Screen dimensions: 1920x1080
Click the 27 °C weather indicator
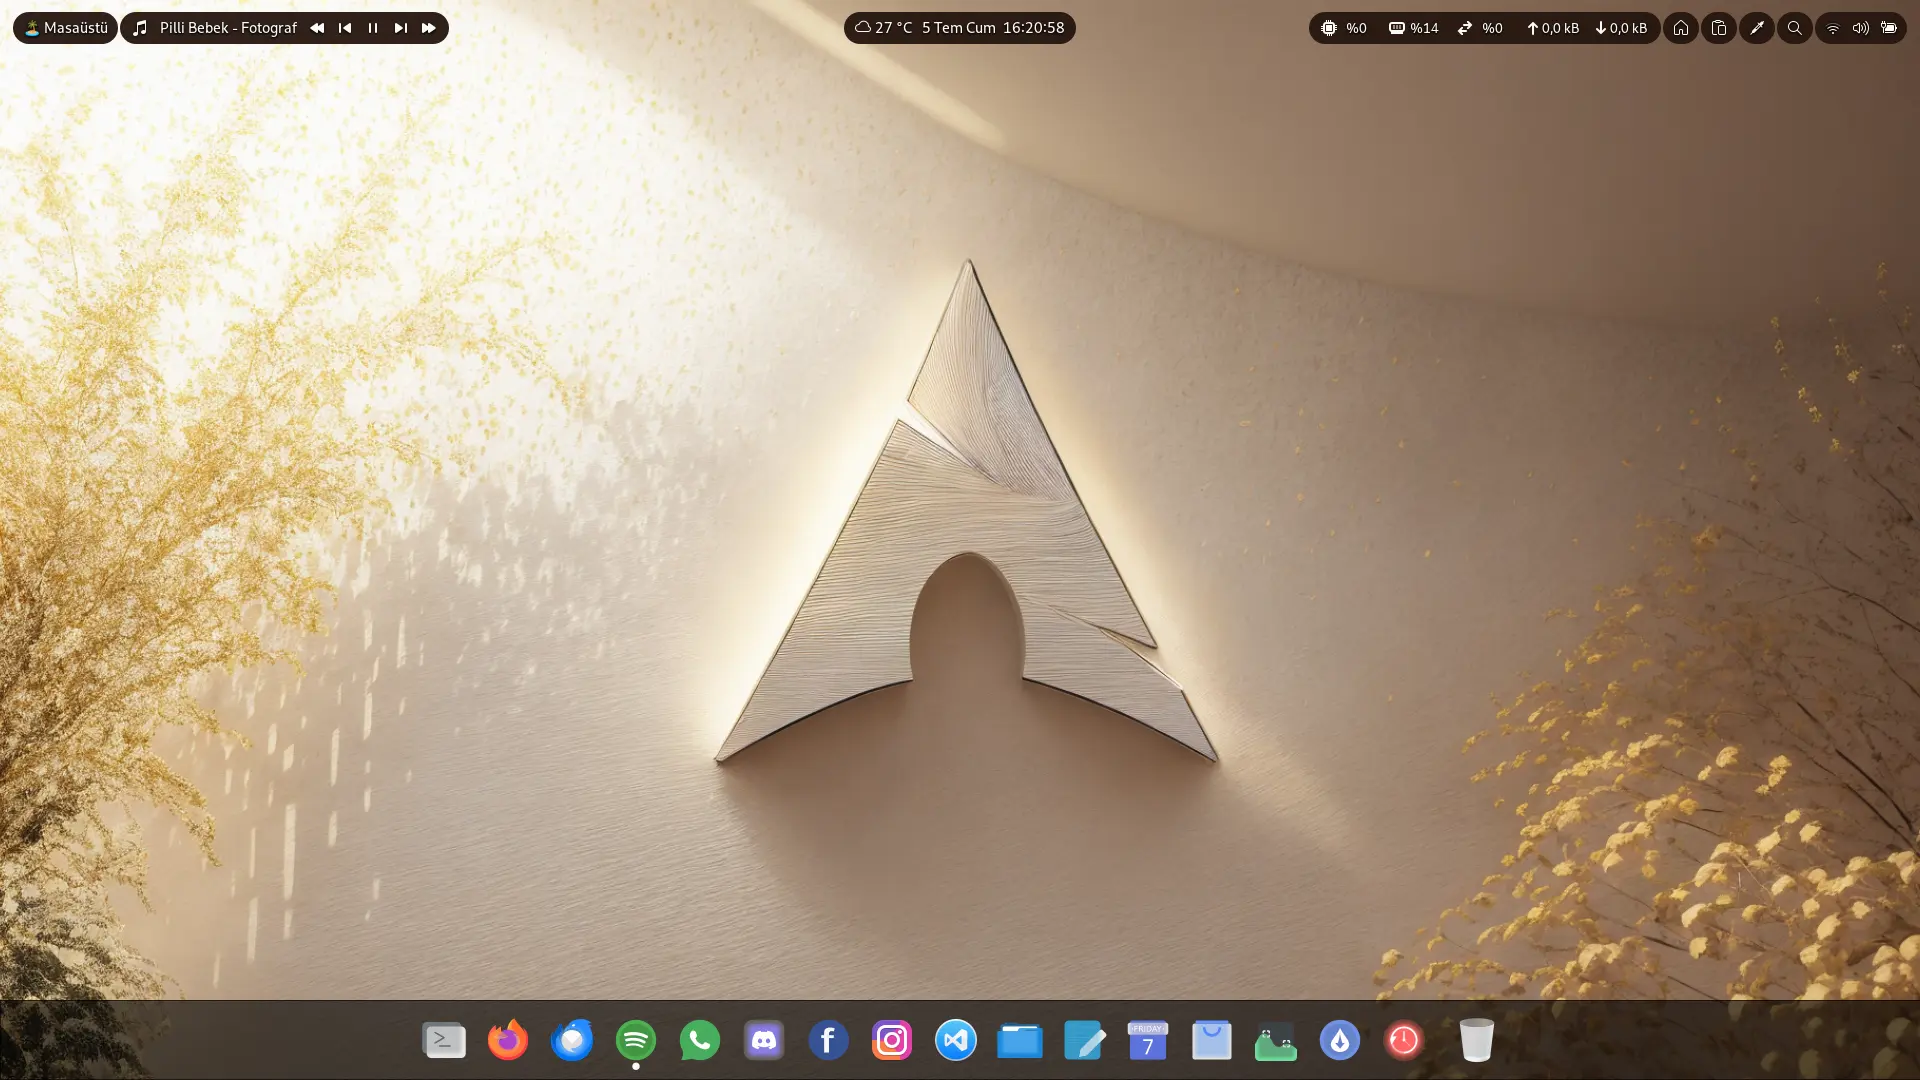click(x=883, y=28)
